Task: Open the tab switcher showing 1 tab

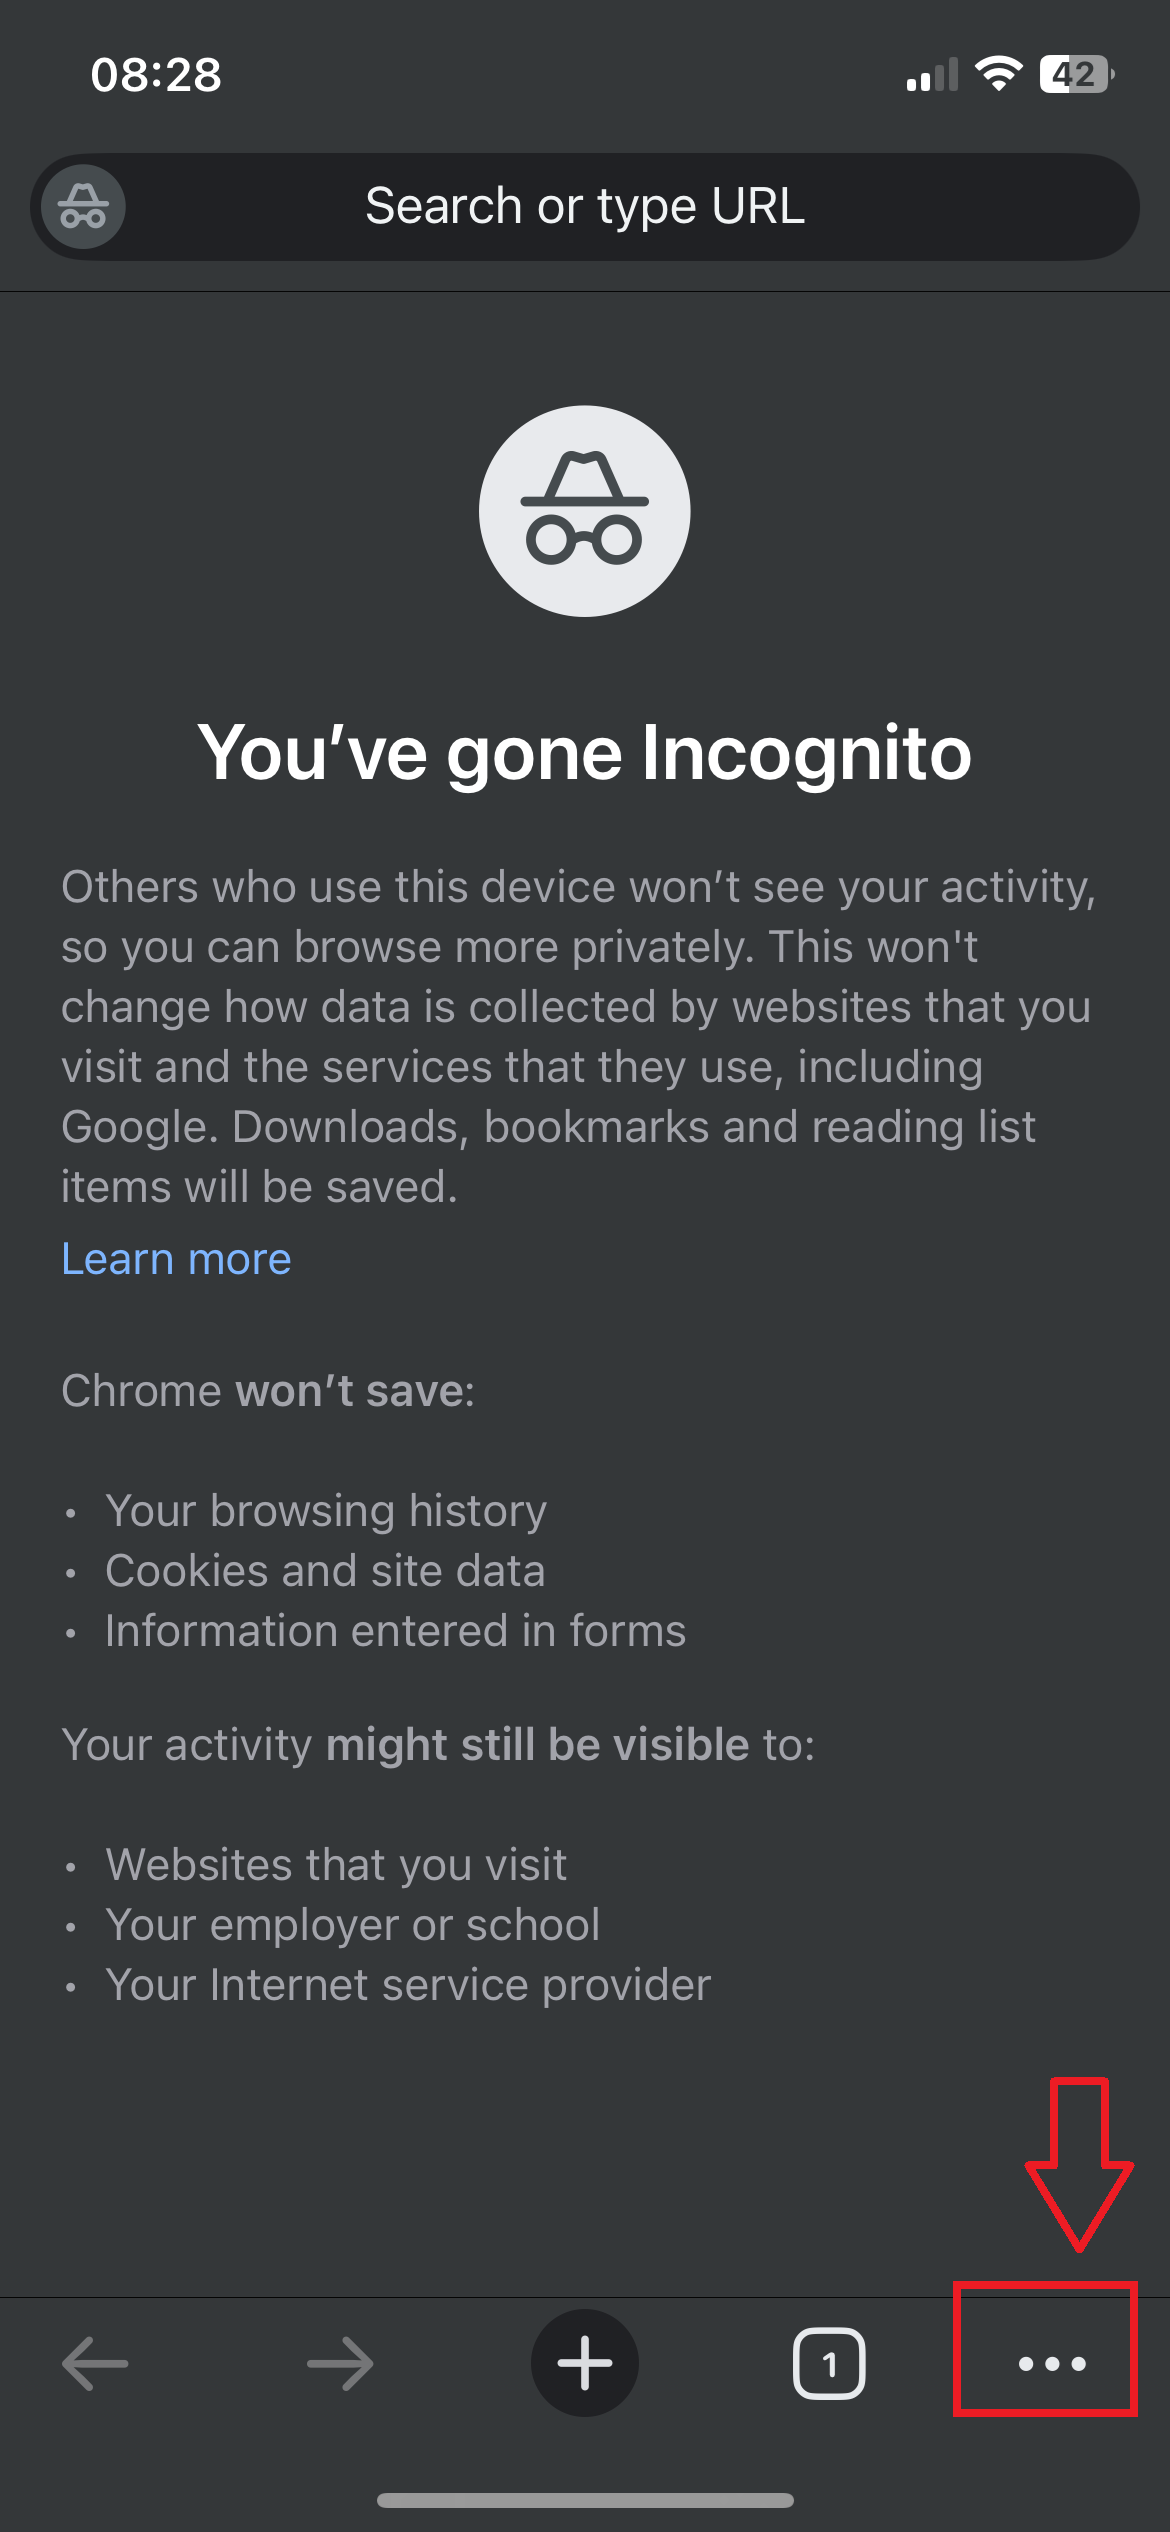Action: [x=829, y=2364]
